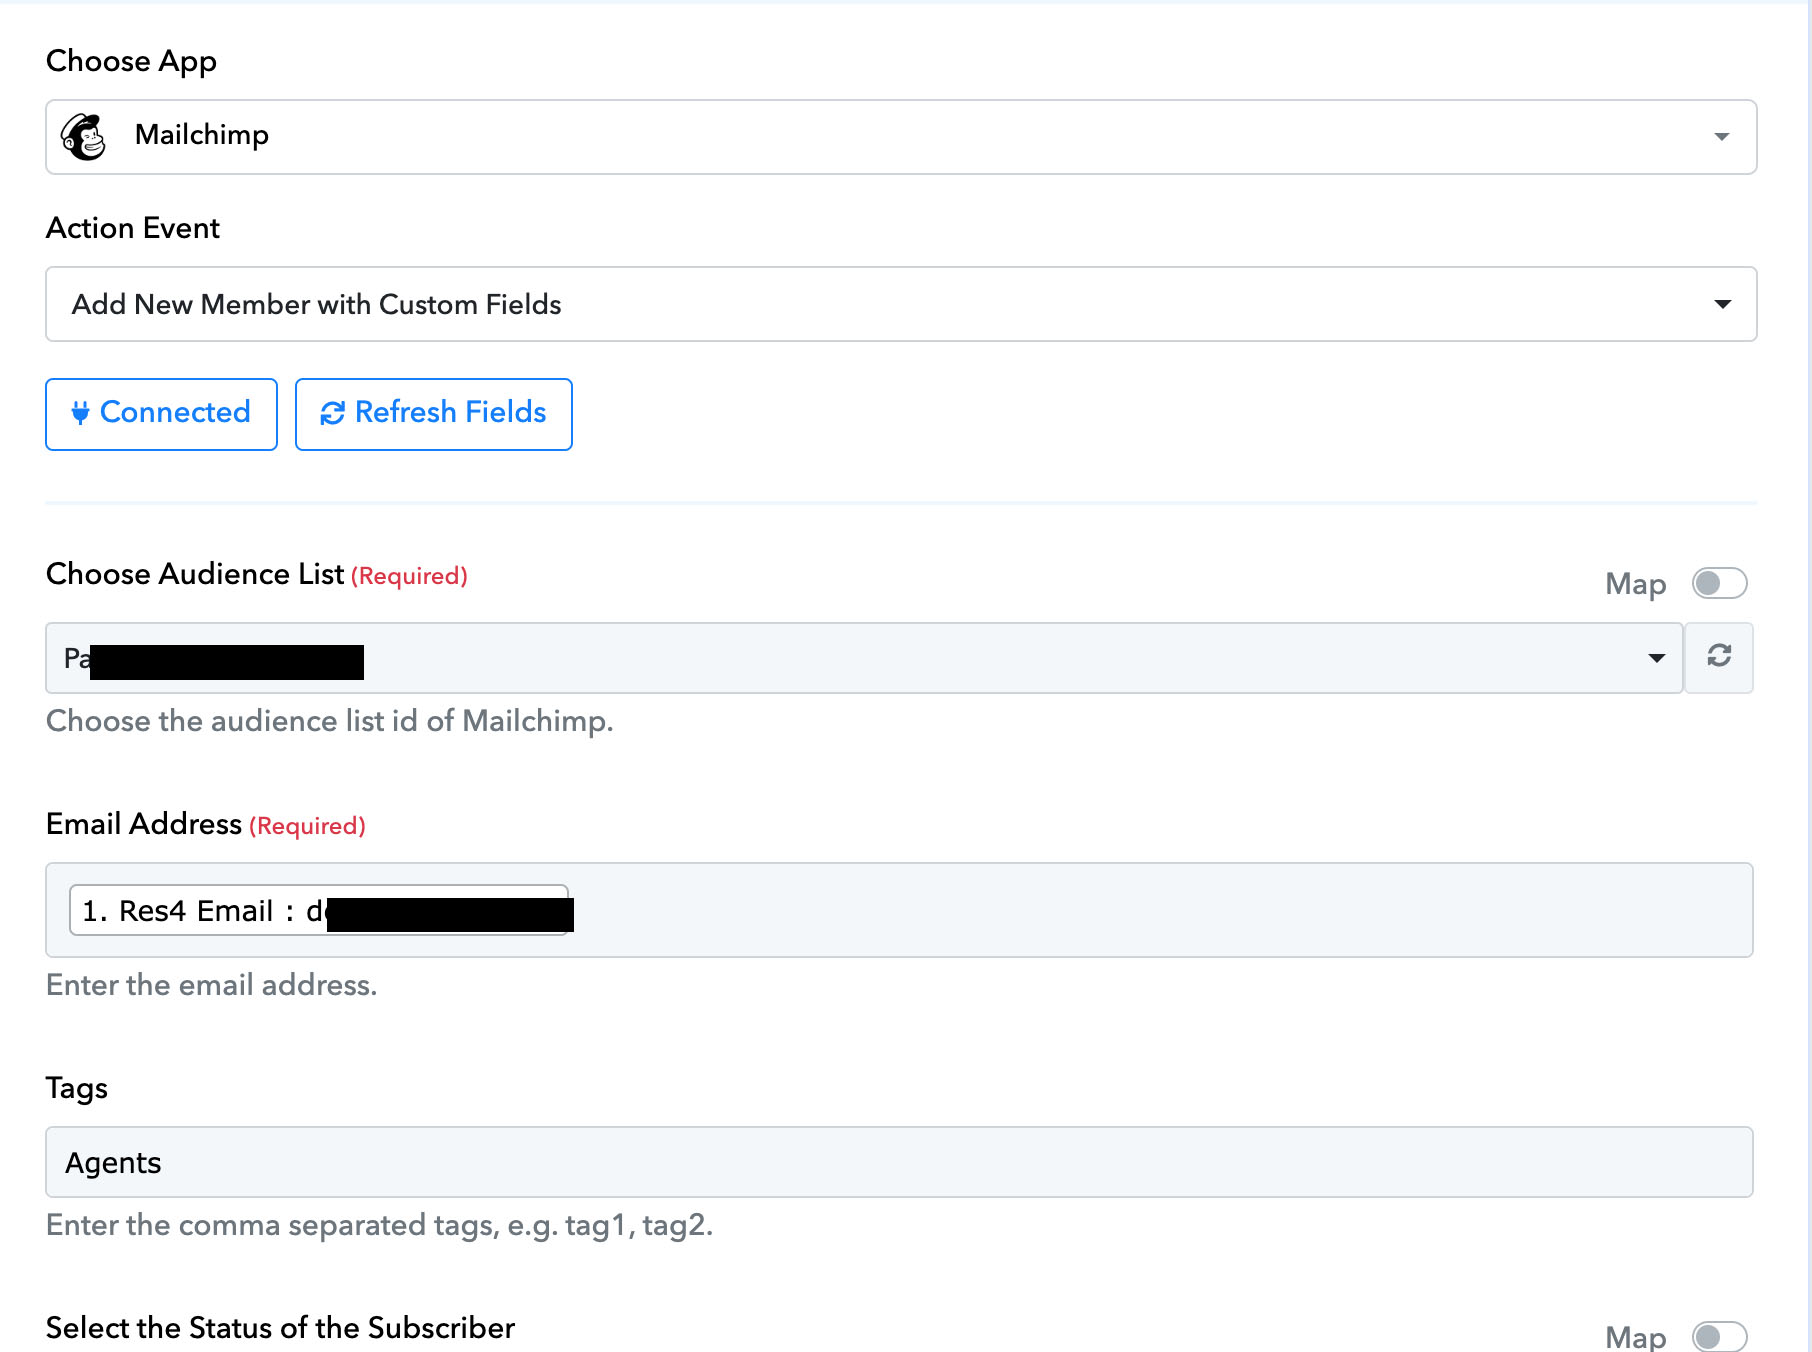The image size is (1812, 1352).
Task: Click 'Enter the comma separated tags' hint
Action: (380, 1225)
